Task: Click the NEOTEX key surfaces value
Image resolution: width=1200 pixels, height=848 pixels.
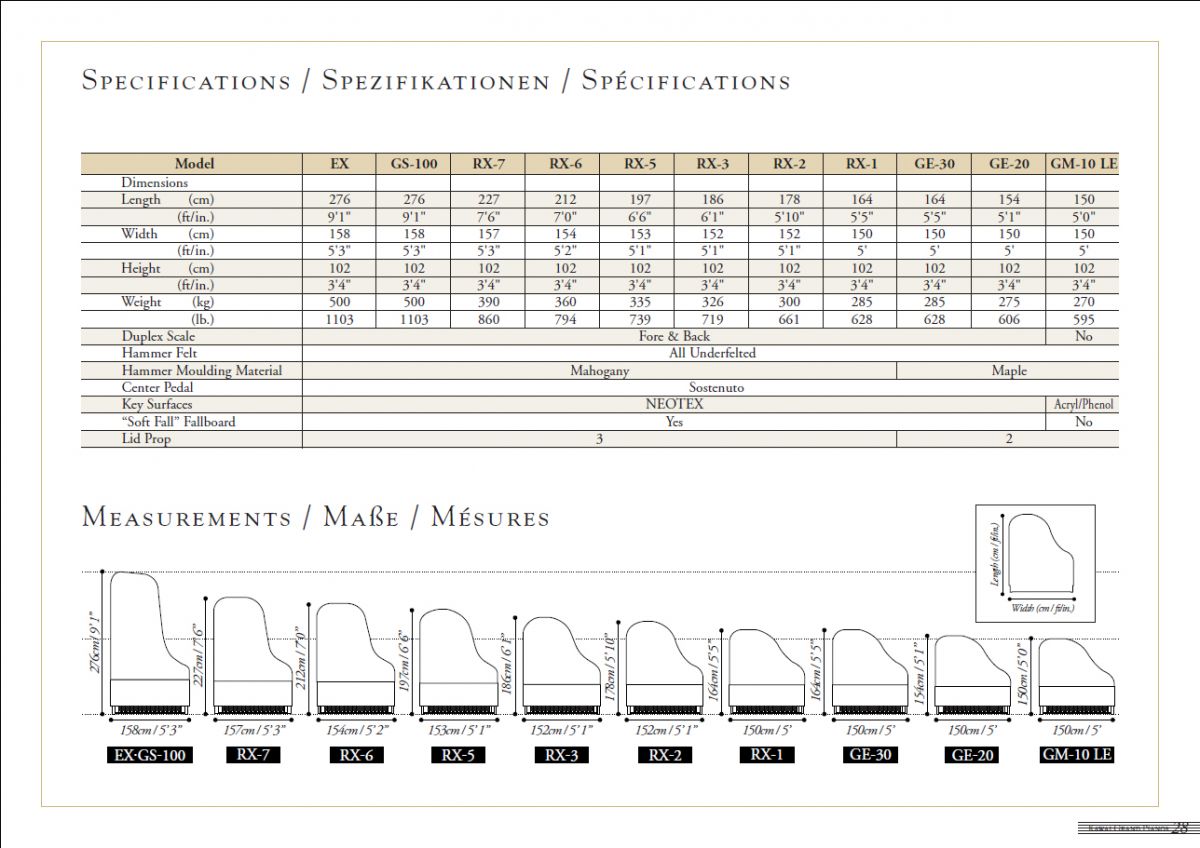Action: pos(675,404)
